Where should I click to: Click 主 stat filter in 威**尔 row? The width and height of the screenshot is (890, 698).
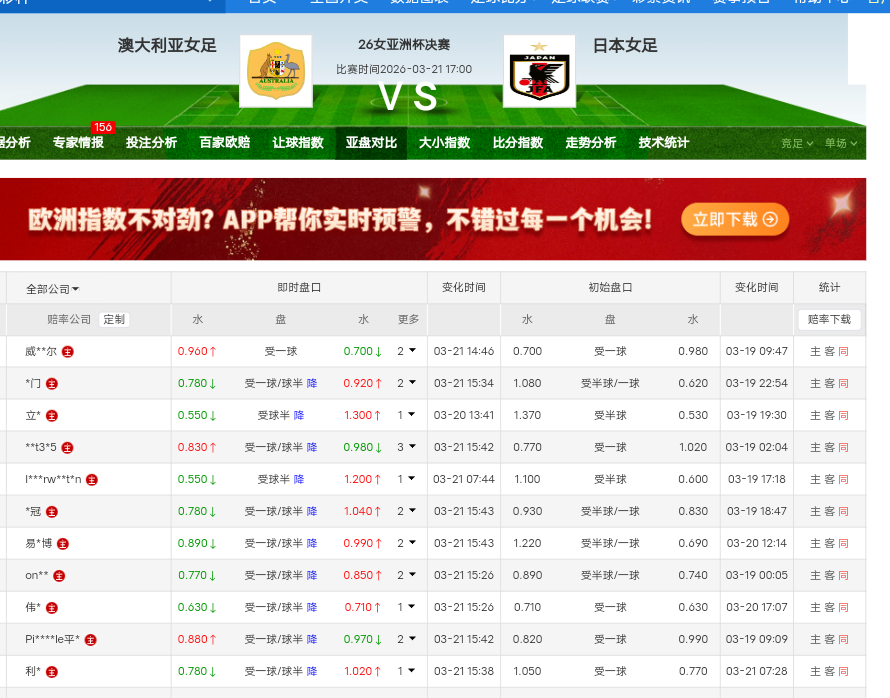815,352
